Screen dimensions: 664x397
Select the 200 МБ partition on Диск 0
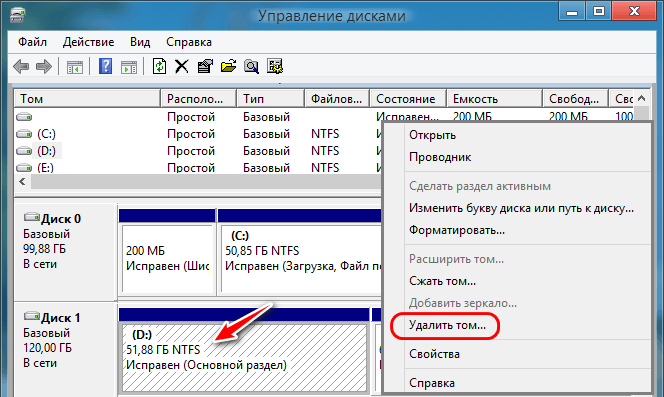(168, 258)
